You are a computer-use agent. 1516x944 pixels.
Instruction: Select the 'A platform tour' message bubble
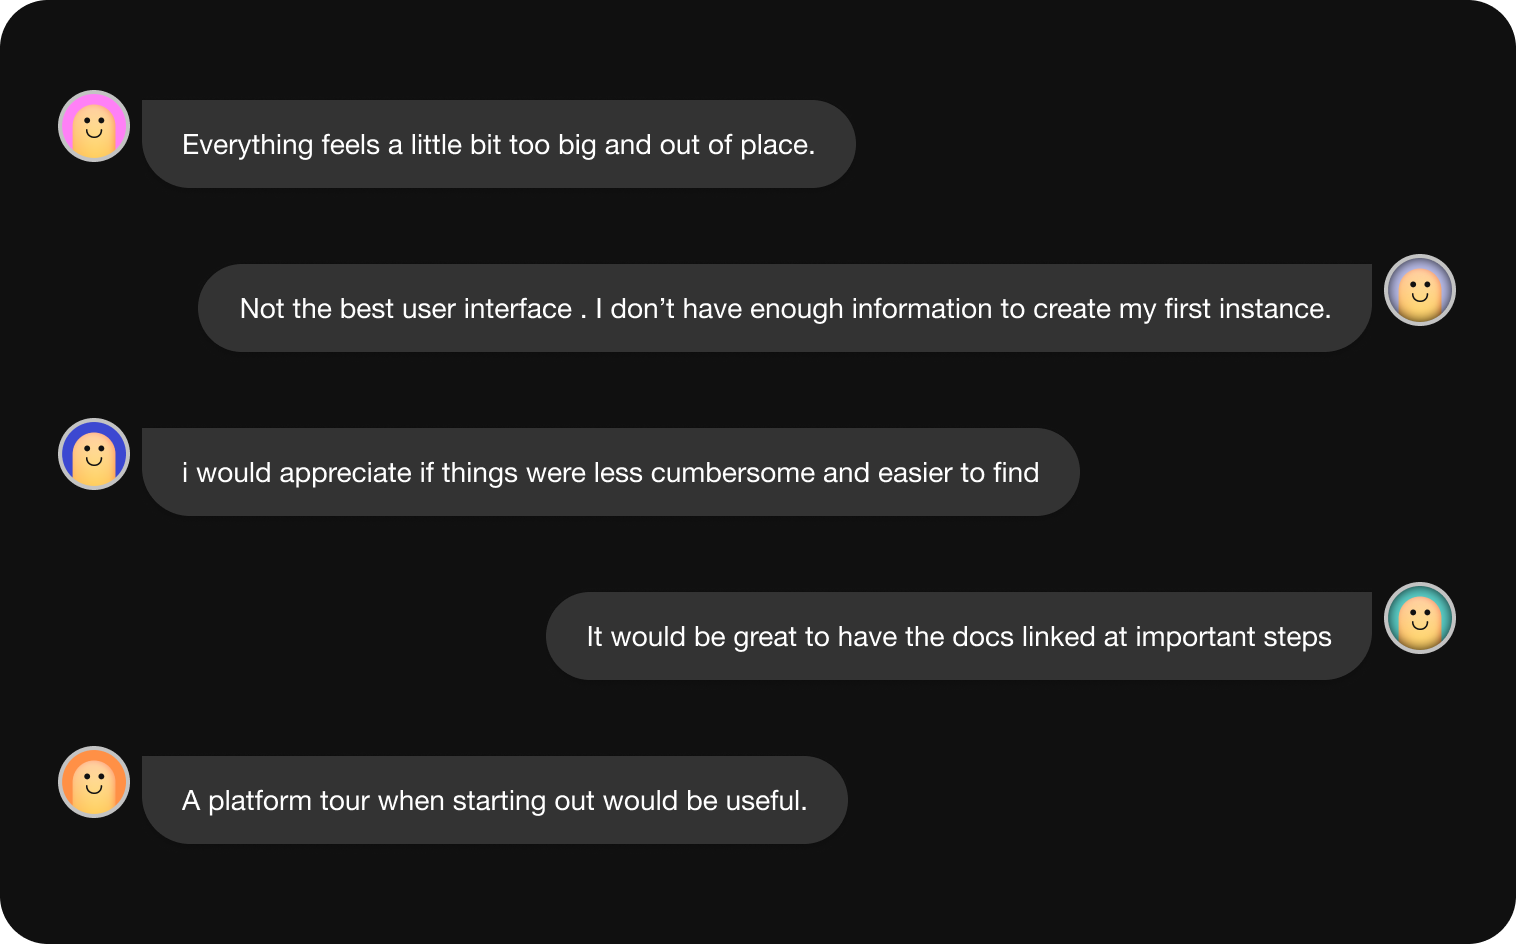tap(495, 800)
